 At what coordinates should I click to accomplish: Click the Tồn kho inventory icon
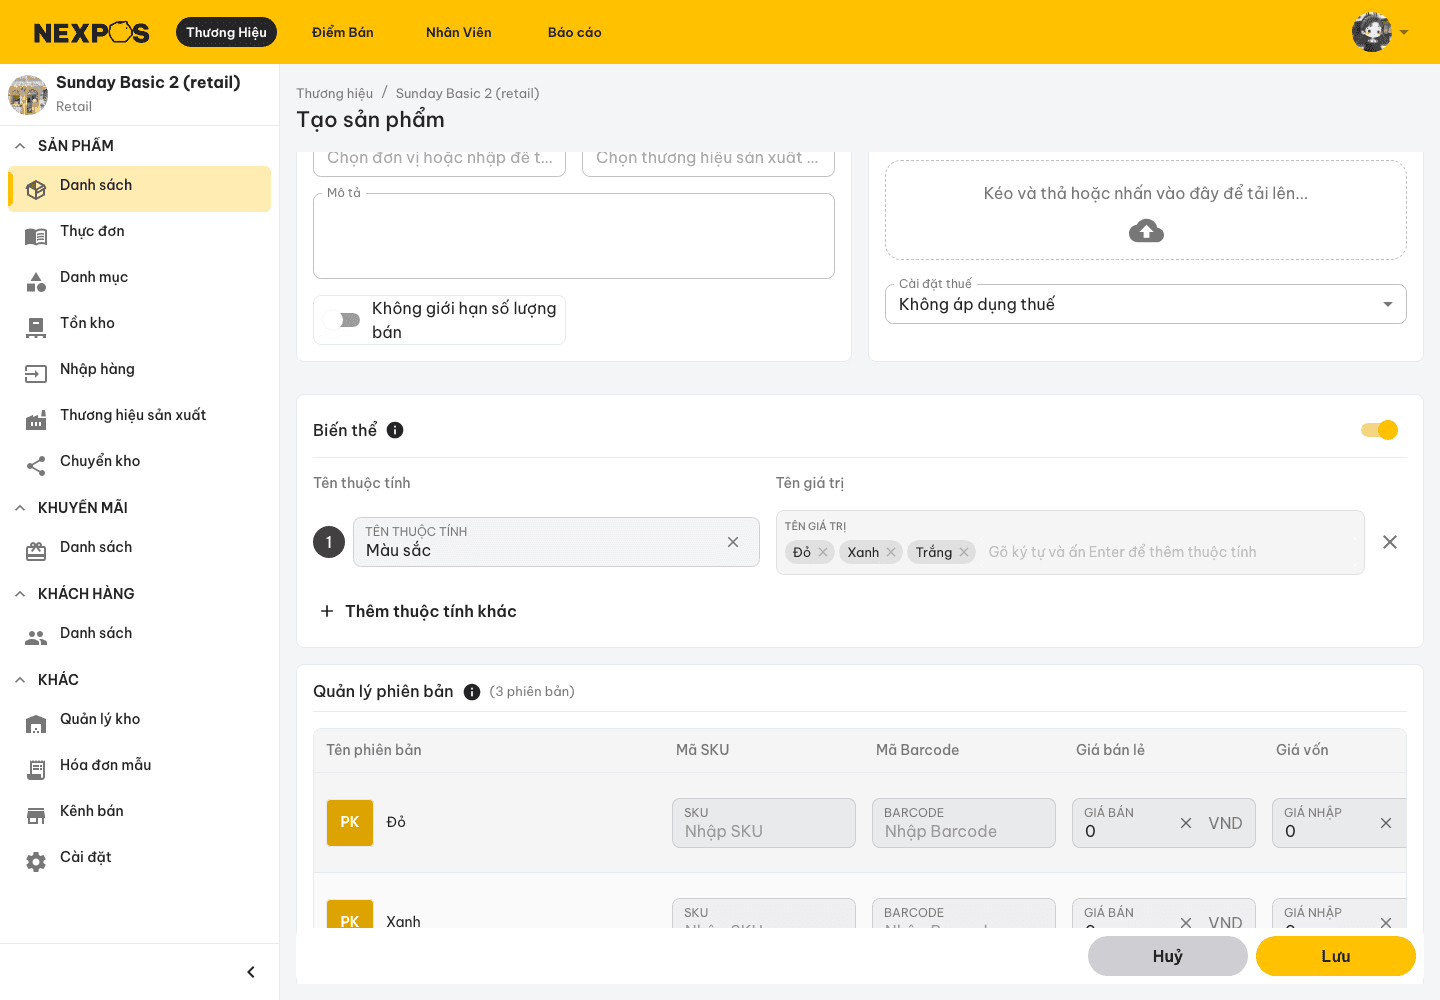point(36,326)
